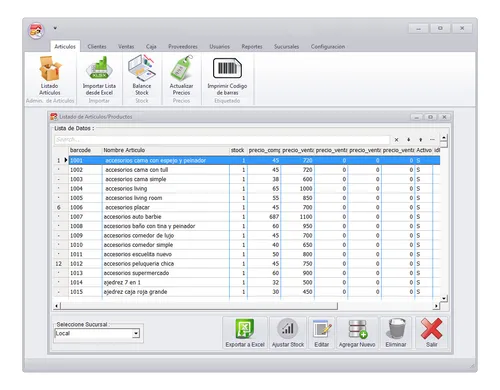Click the Search input field
This screenshot has width=500, height=390.
coord(222,140)
